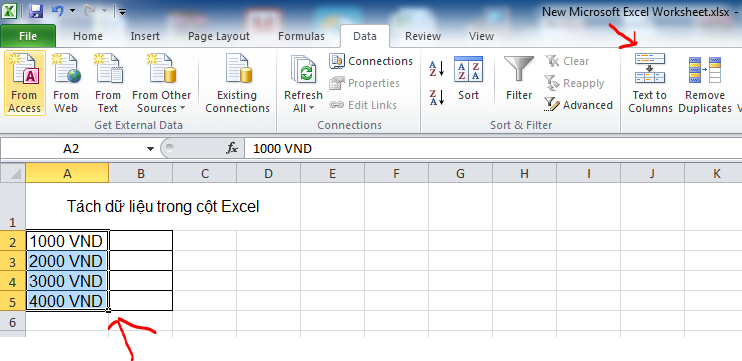Viewport: 742px width, 361px height.
Task: Click cell containing 1000 VND
Action: pyautogui.click(x=67, y=241)
